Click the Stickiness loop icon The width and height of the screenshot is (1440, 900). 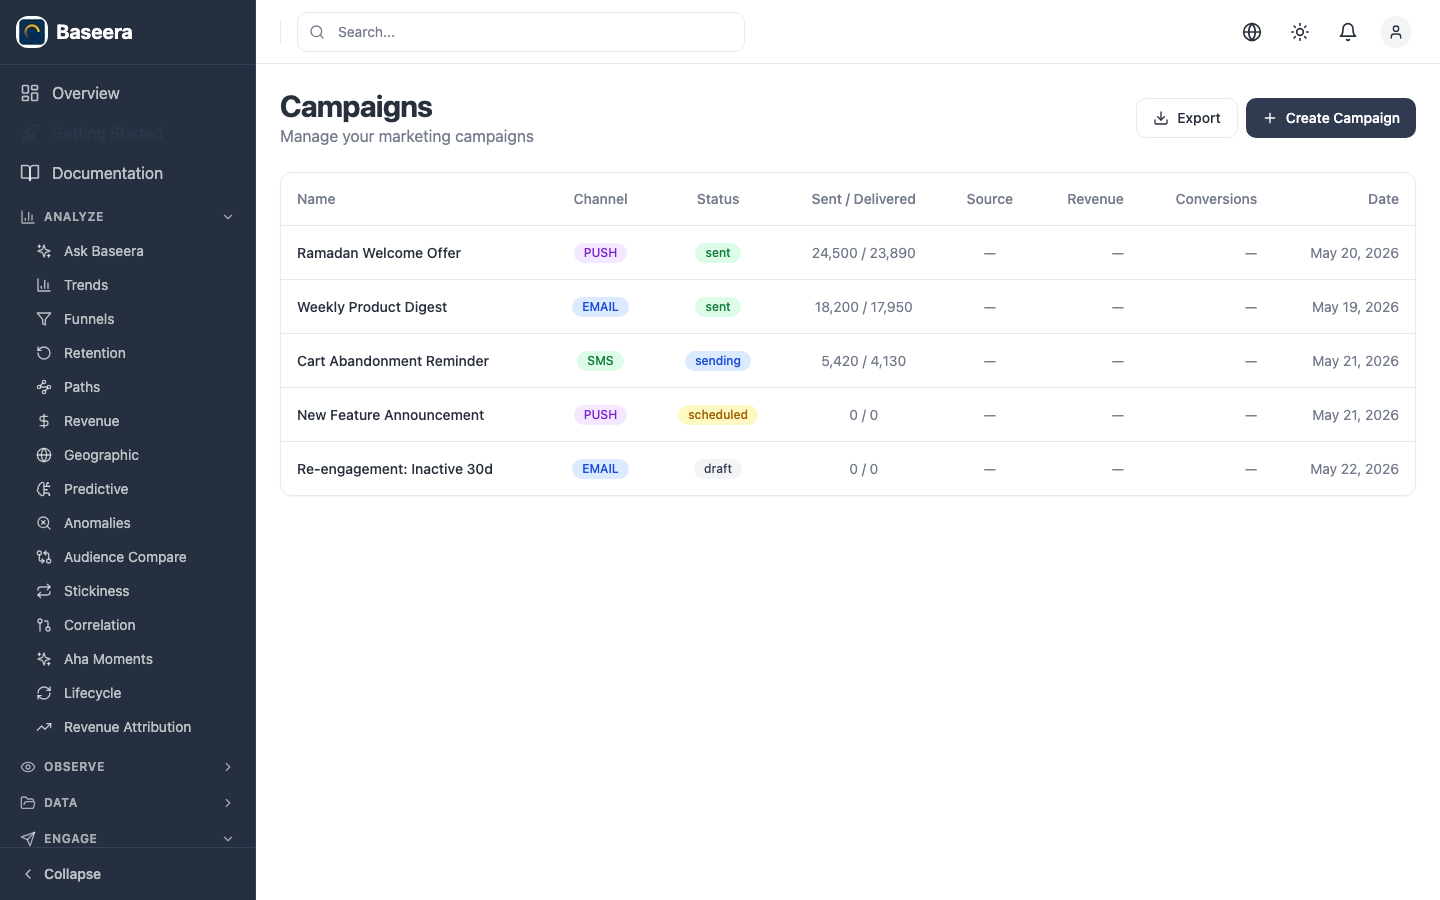(x=44, y=591)
